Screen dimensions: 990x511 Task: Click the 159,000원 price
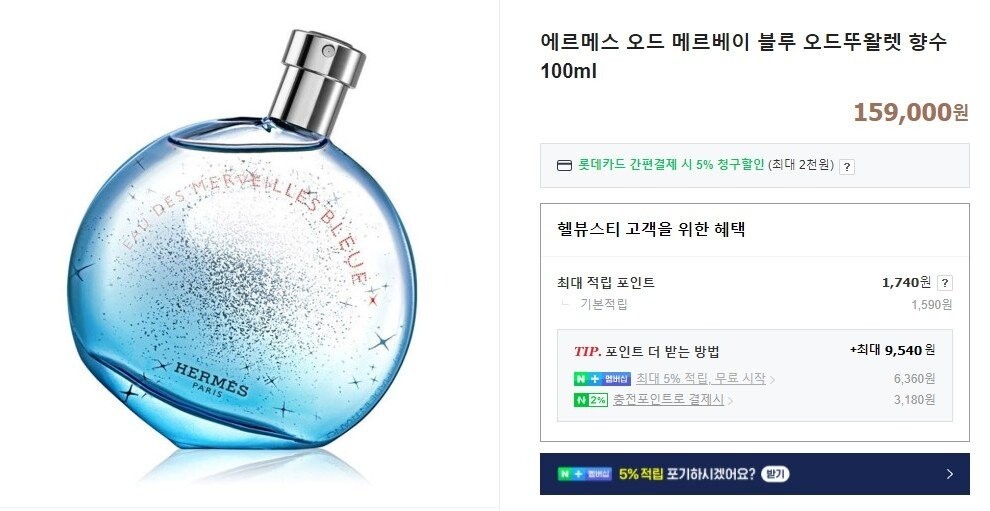tap(910, 112)
